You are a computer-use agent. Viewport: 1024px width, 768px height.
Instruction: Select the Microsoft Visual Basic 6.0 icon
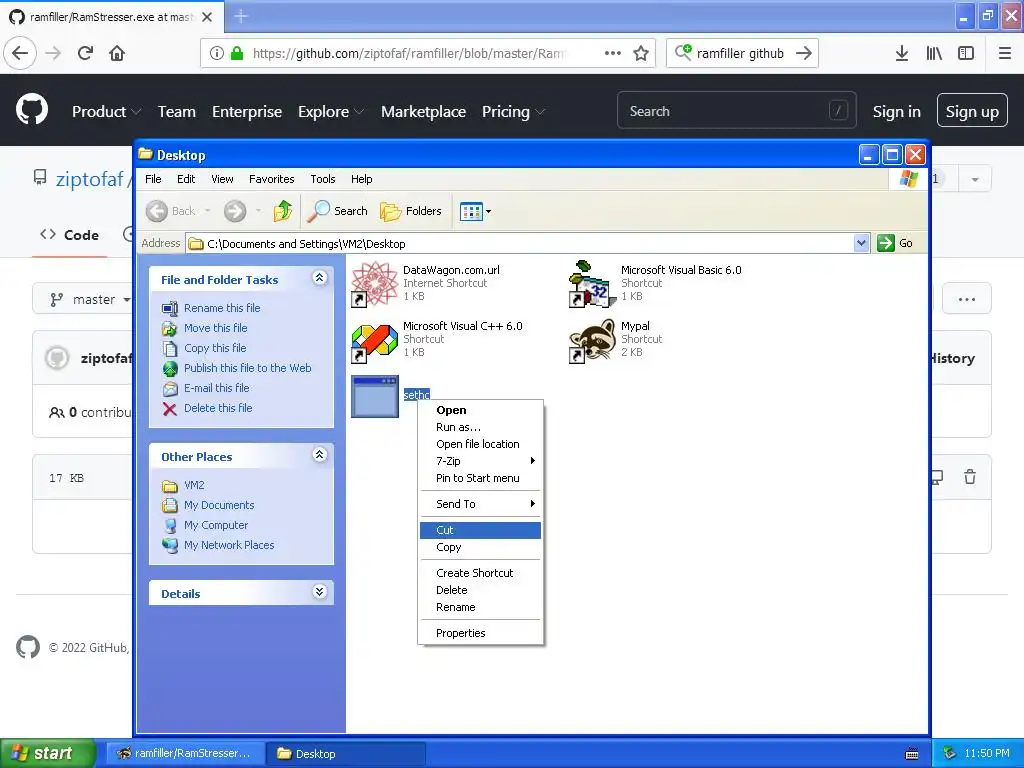[x=592, y=284]
